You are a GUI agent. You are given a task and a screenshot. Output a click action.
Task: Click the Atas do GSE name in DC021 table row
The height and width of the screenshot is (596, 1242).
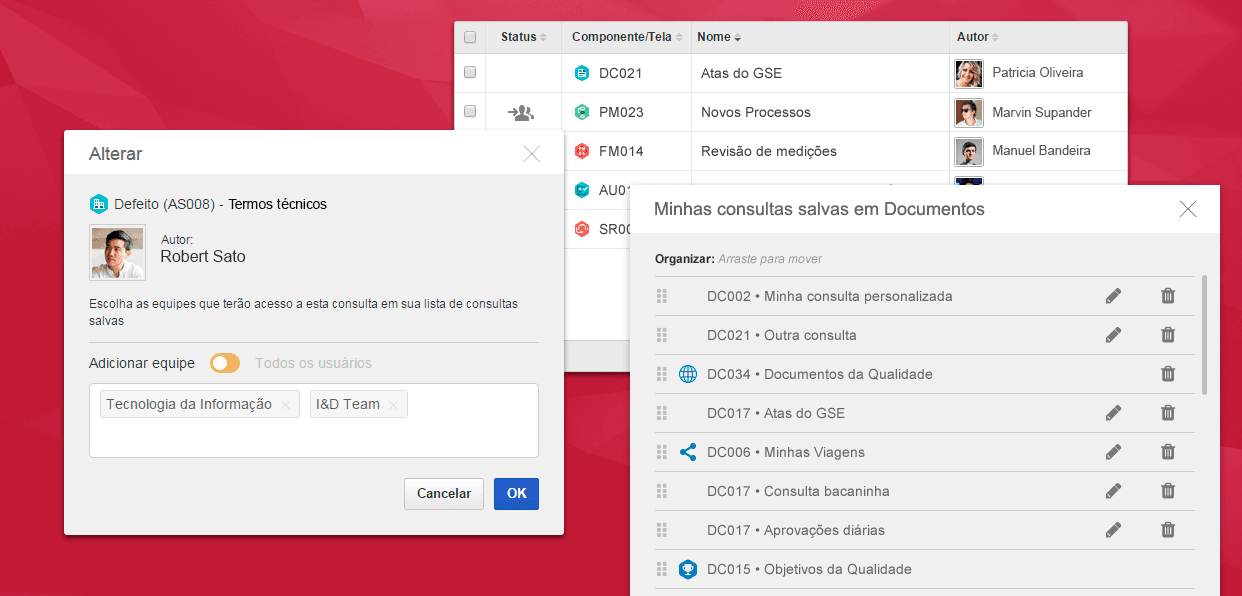point(741,73)
